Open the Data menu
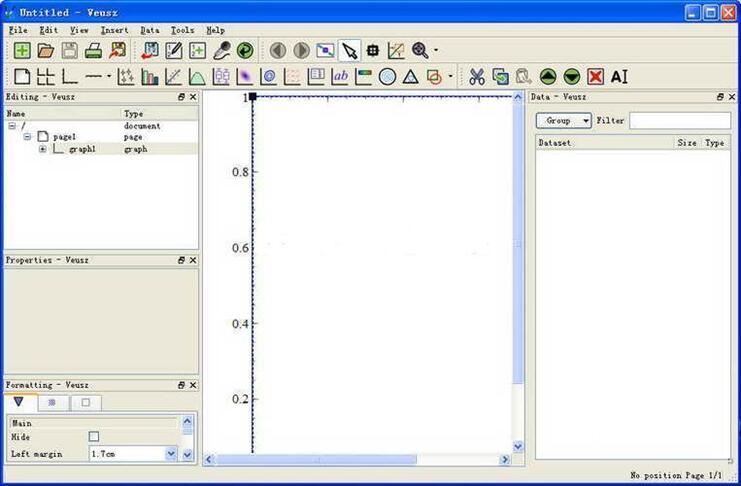 click(x=150, y=30)
